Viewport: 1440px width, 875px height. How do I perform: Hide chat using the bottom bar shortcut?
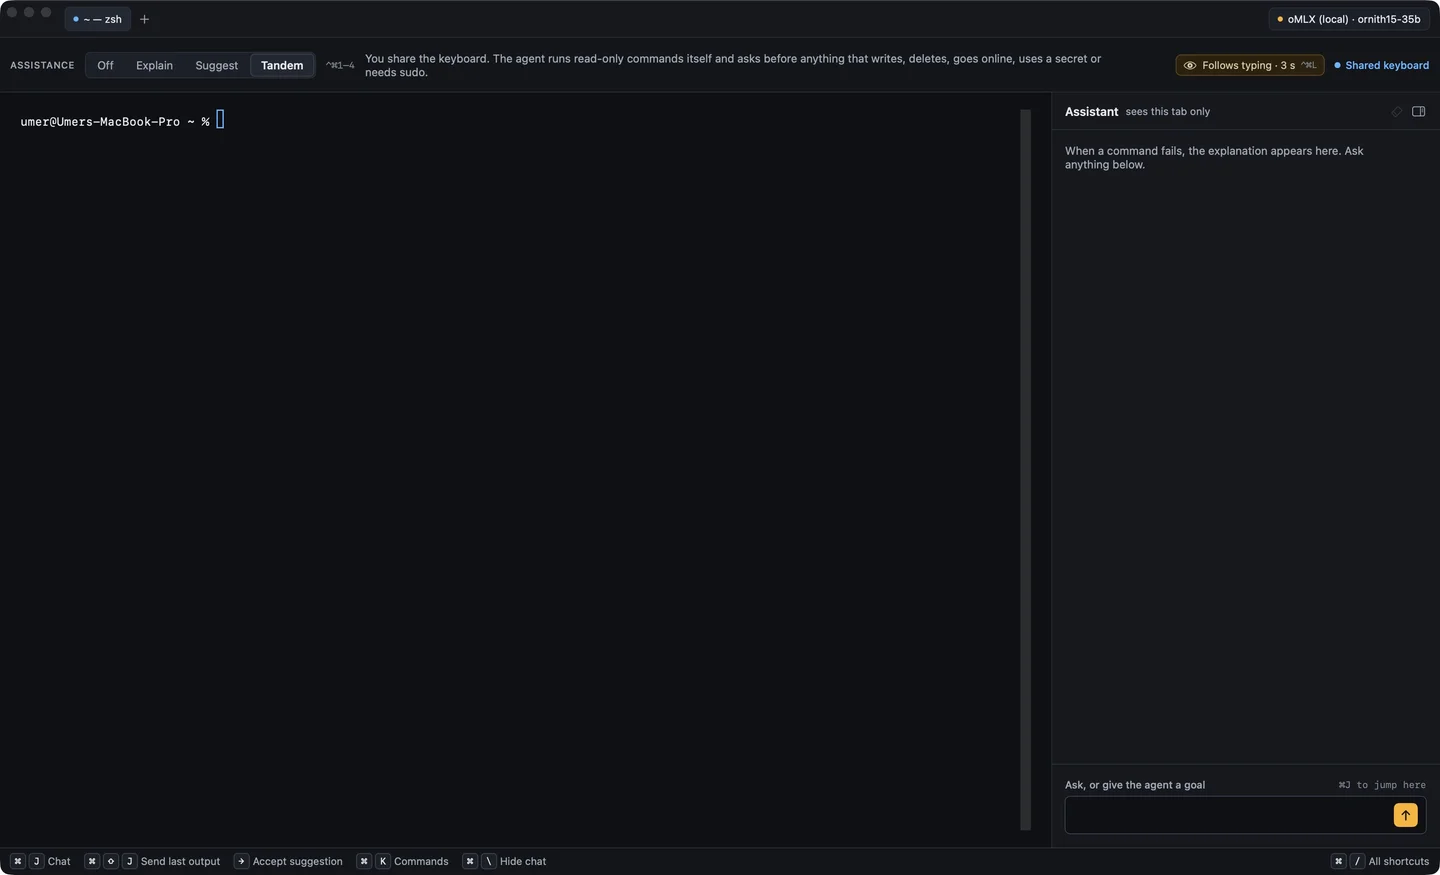click(x=522, y=861)
